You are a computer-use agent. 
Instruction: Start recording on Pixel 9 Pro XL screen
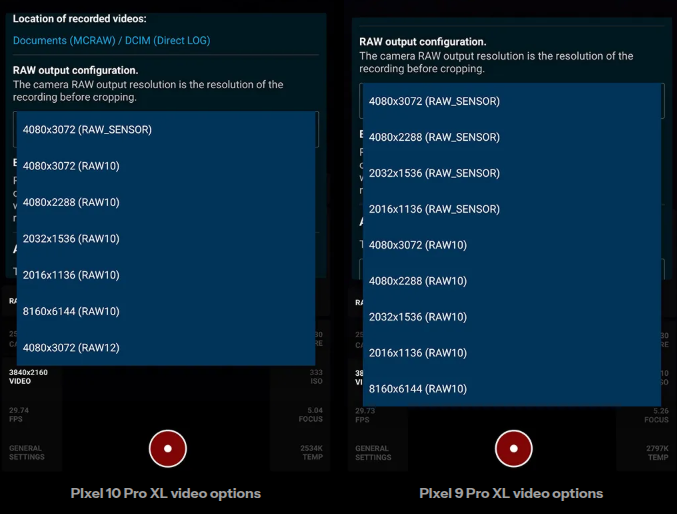[513, 448]
